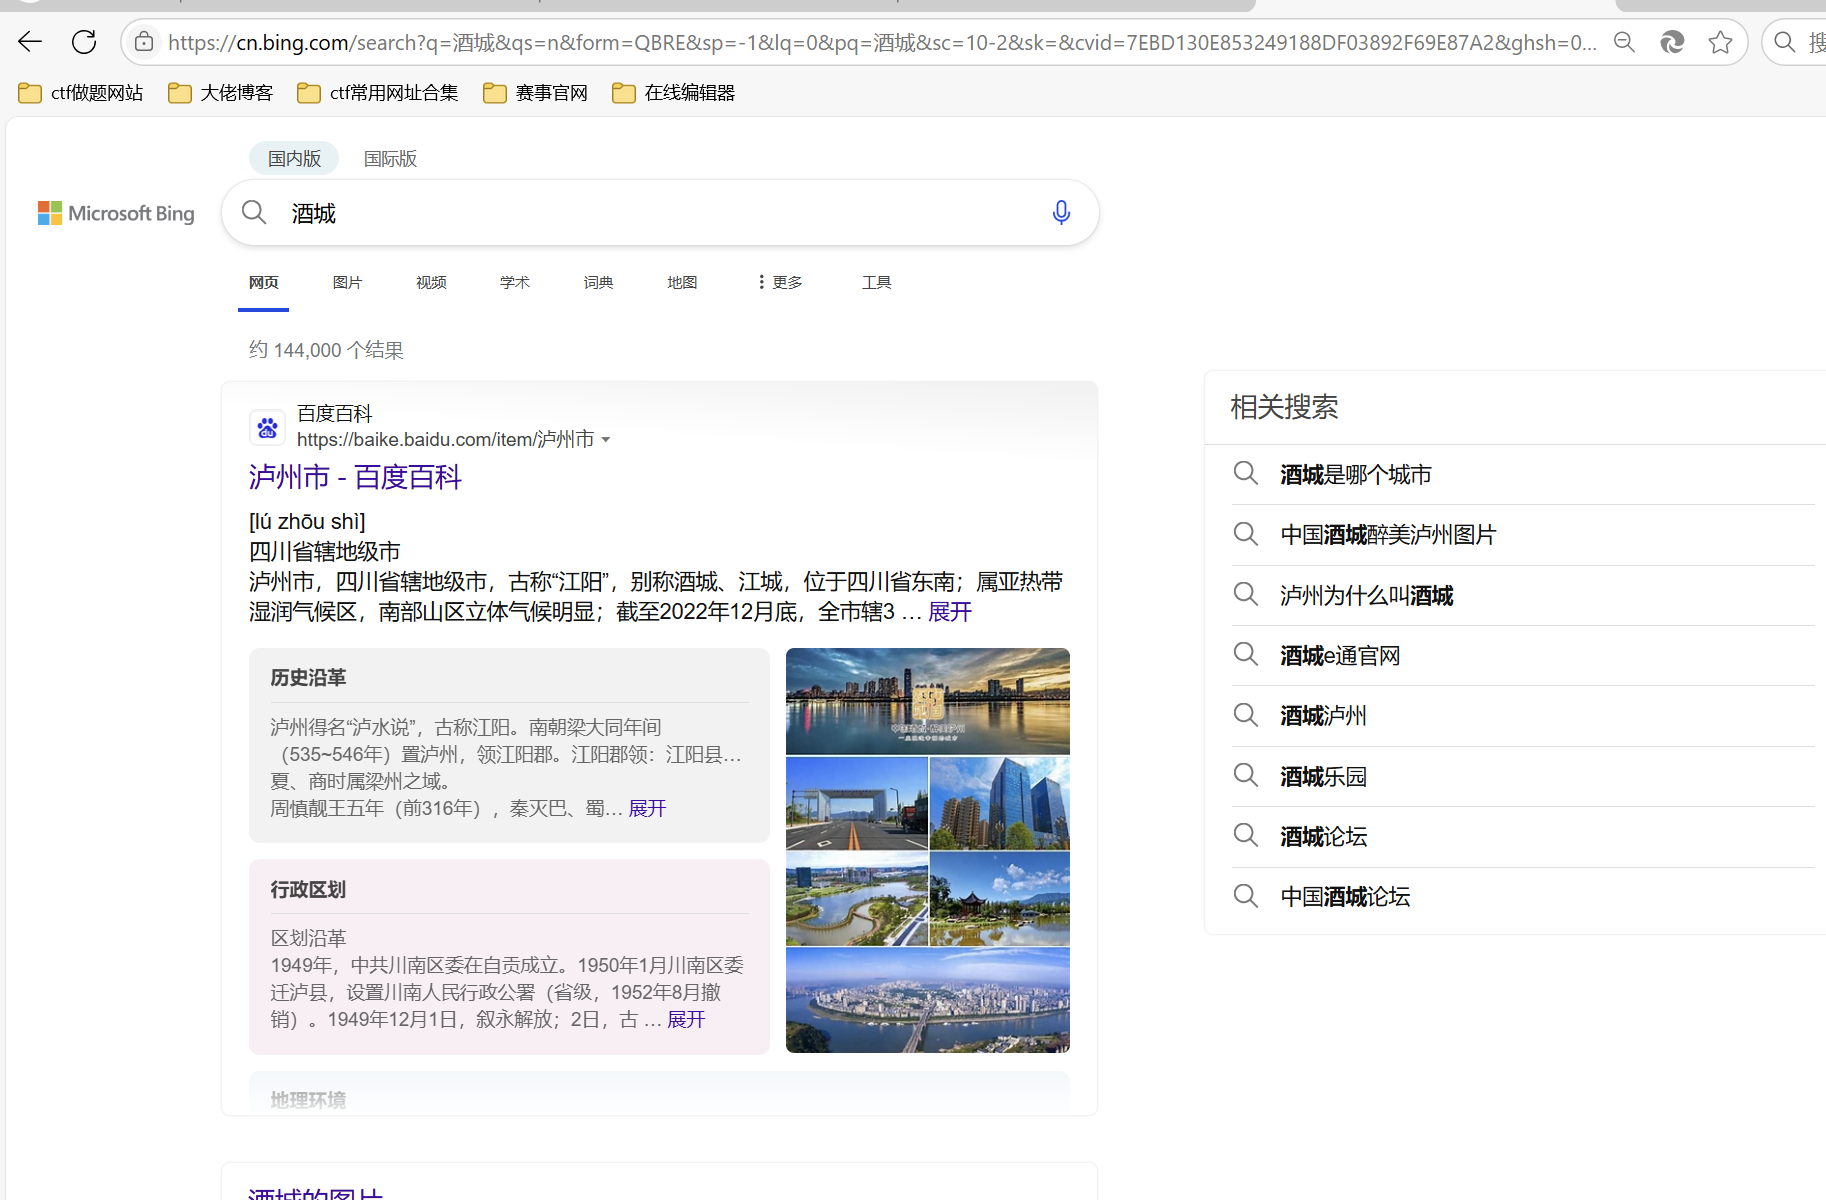1826x1200 pixels.
Task: Add page to favorites with the star icon
Action: point(1720,42)
